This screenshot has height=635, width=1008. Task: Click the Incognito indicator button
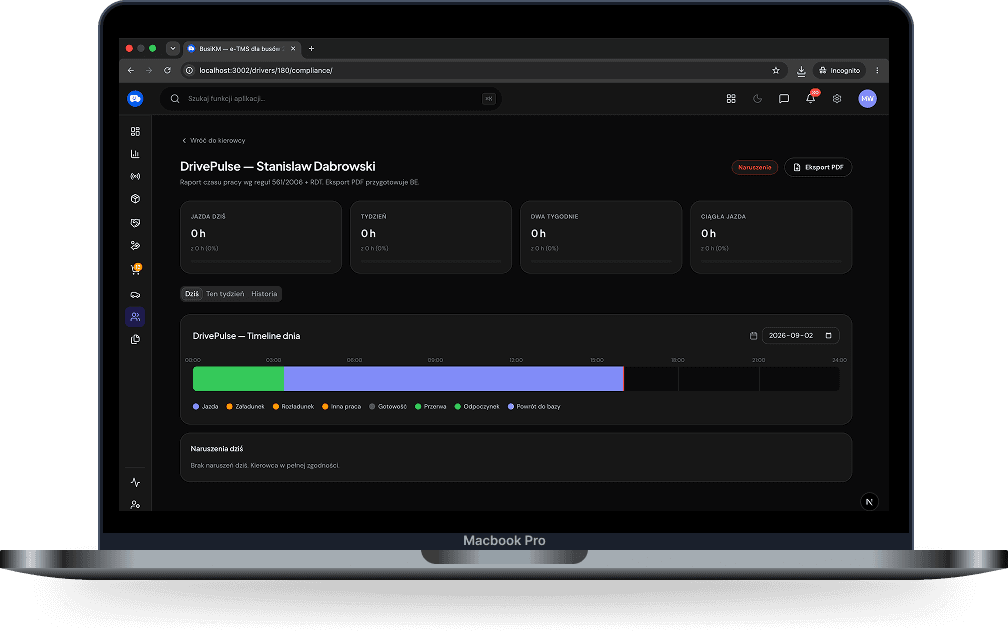coord(840,70)
